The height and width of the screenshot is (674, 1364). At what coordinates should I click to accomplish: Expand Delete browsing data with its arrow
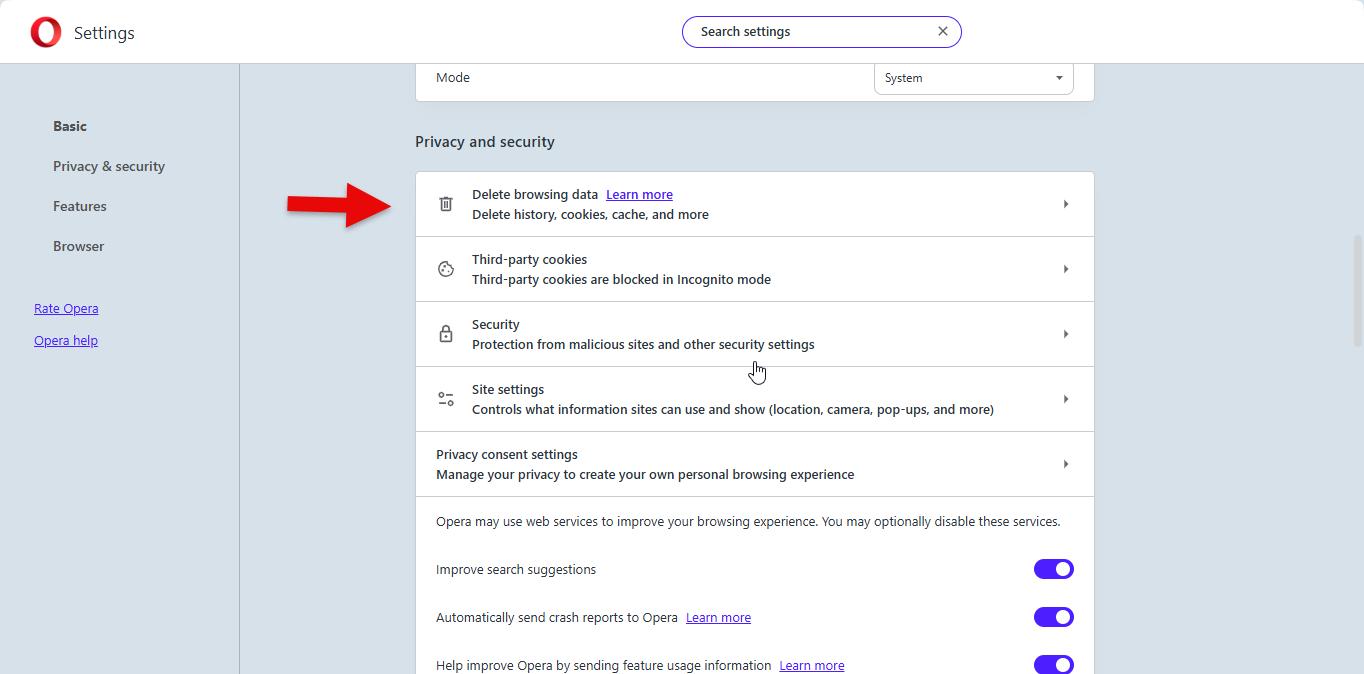coord(1066,204)
